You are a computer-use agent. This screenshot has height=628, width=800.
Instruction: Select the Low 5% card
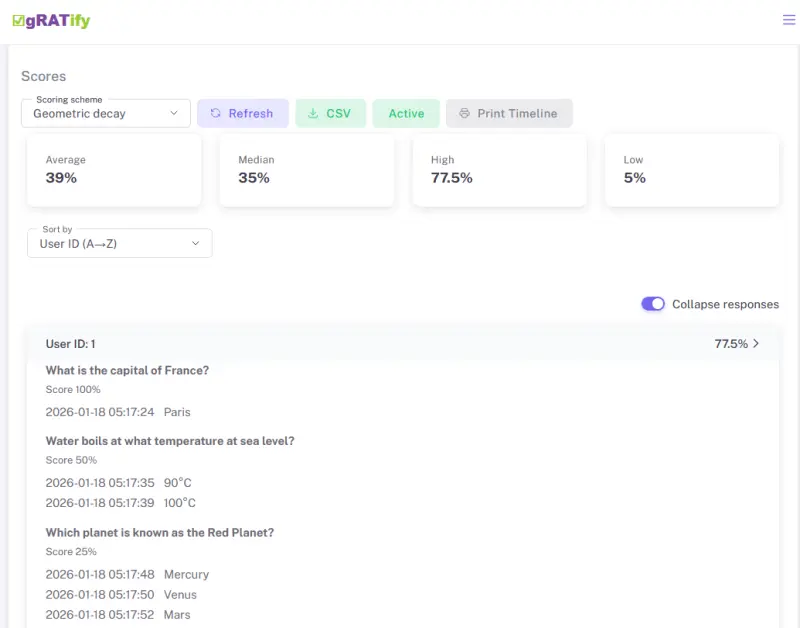point(692,170)
